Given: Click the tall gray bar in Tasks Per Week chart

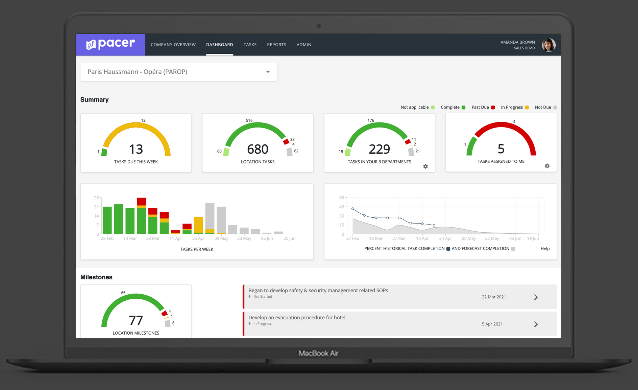Looking at the screenshot, I should point(210,216).
